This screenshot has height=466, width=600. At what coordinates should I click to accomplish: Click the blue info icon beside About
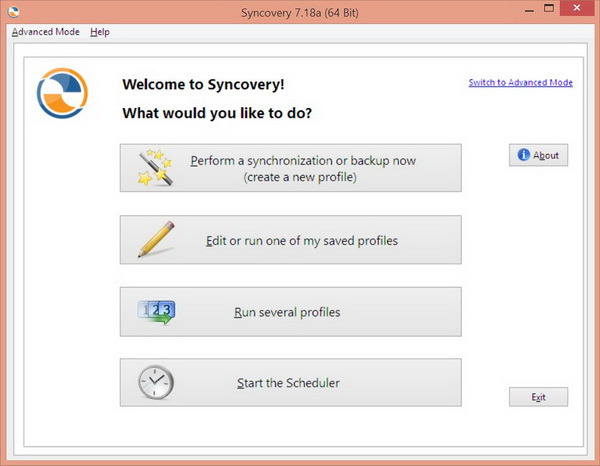click(x=523, y=155)
